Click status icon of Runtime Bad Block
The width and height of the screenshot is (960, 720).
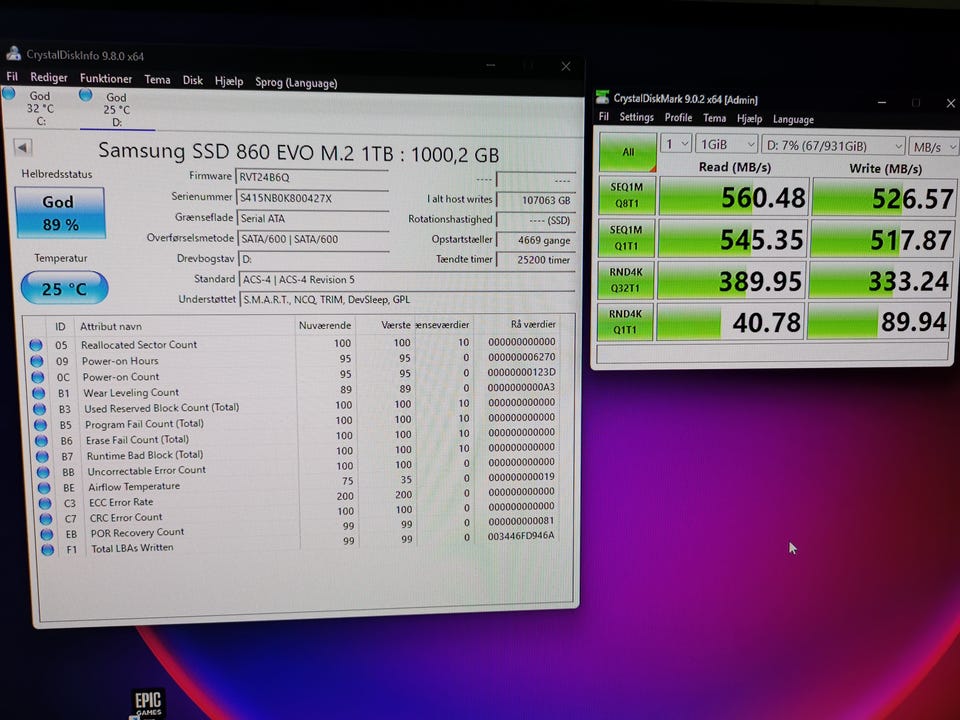pos(42,456)
